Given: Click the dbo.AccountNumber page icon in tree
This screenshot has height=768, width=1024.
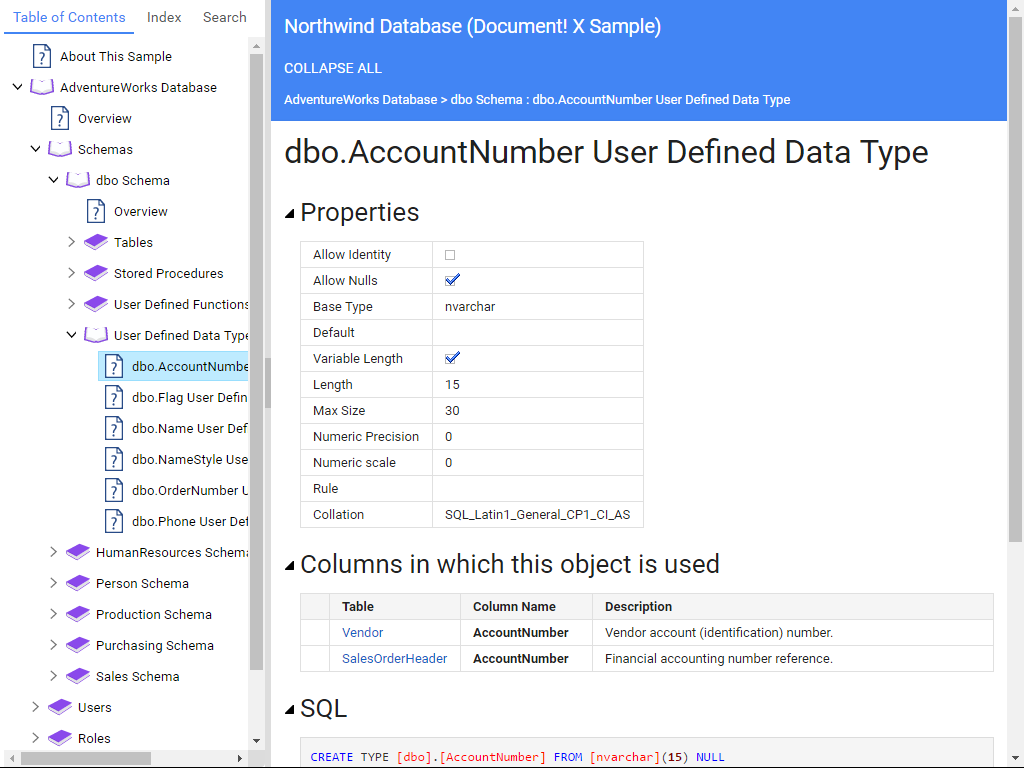Looking at the screenshot, I should [114, 366].
